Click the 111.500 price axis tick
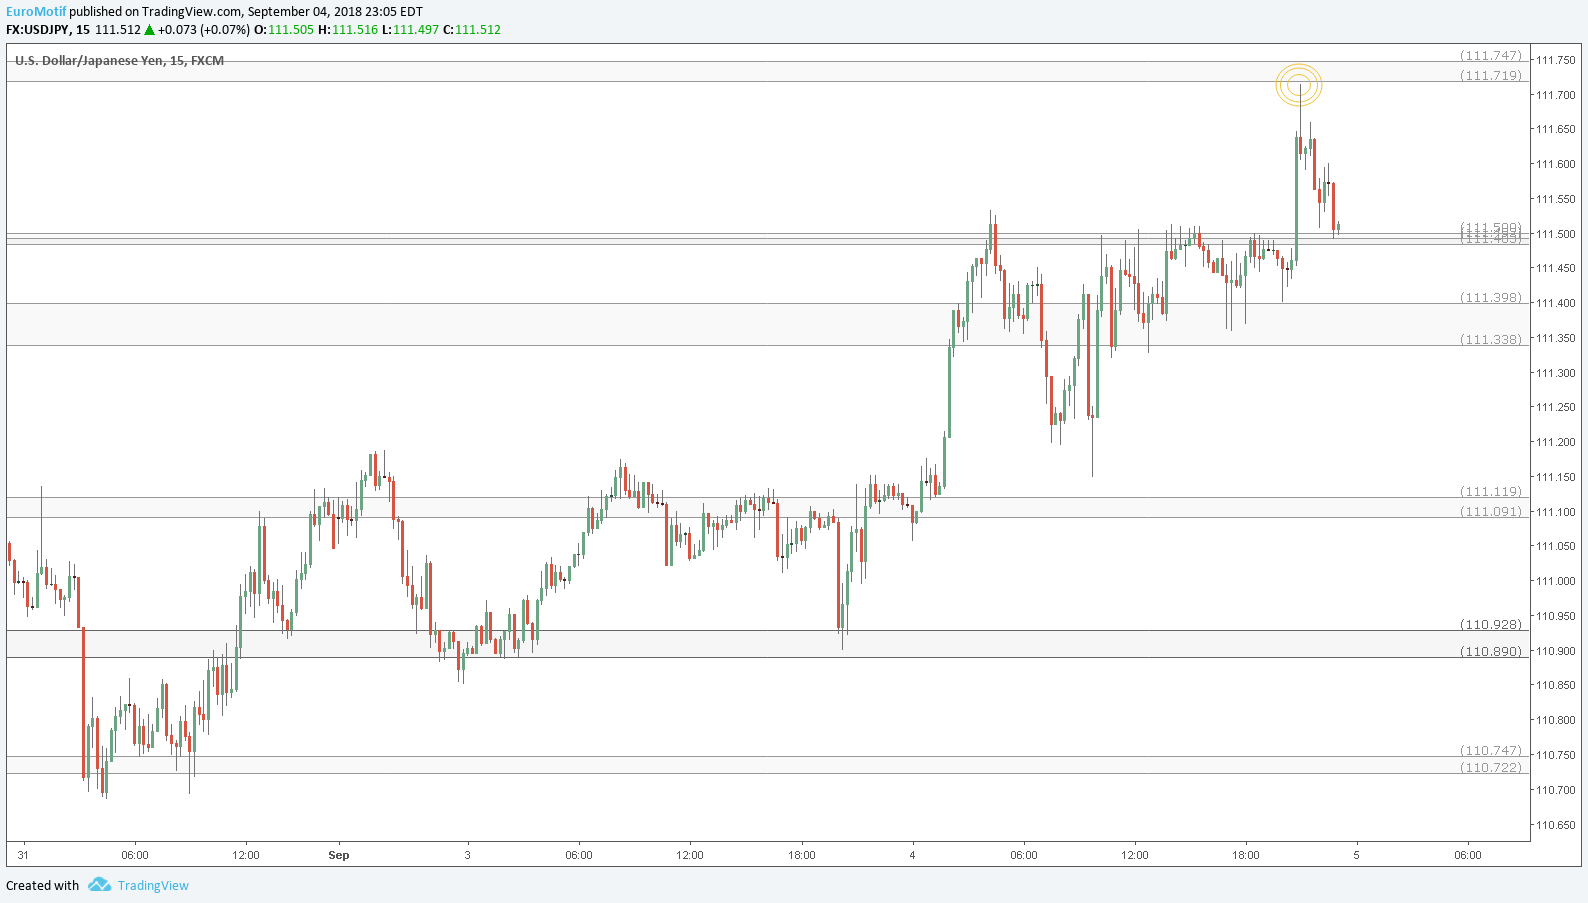This screenshot has height=903, width=1588. (x=1555, y=234)
